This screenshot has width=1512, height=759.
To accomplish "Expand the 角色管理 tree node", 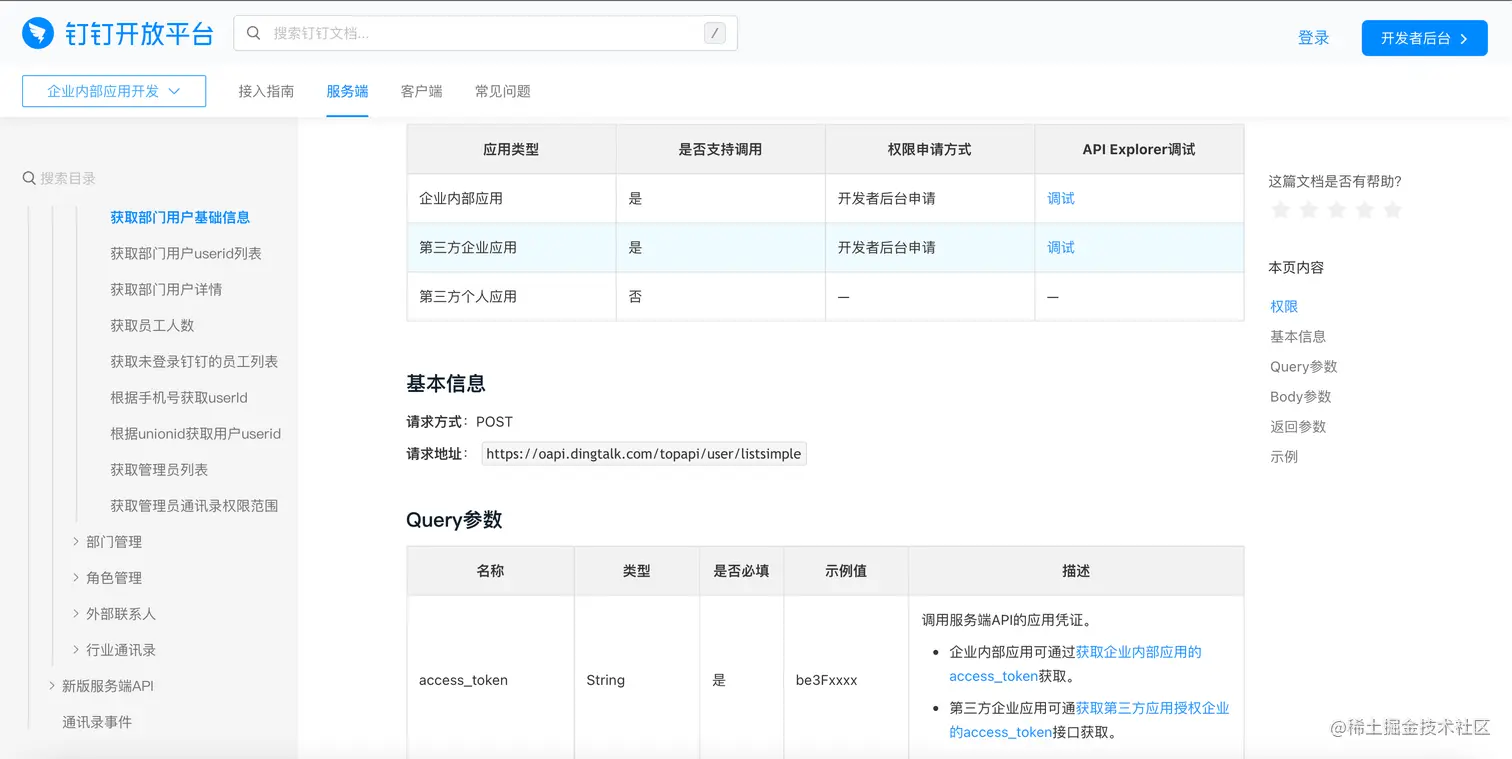I will click(x=76, y=577).
